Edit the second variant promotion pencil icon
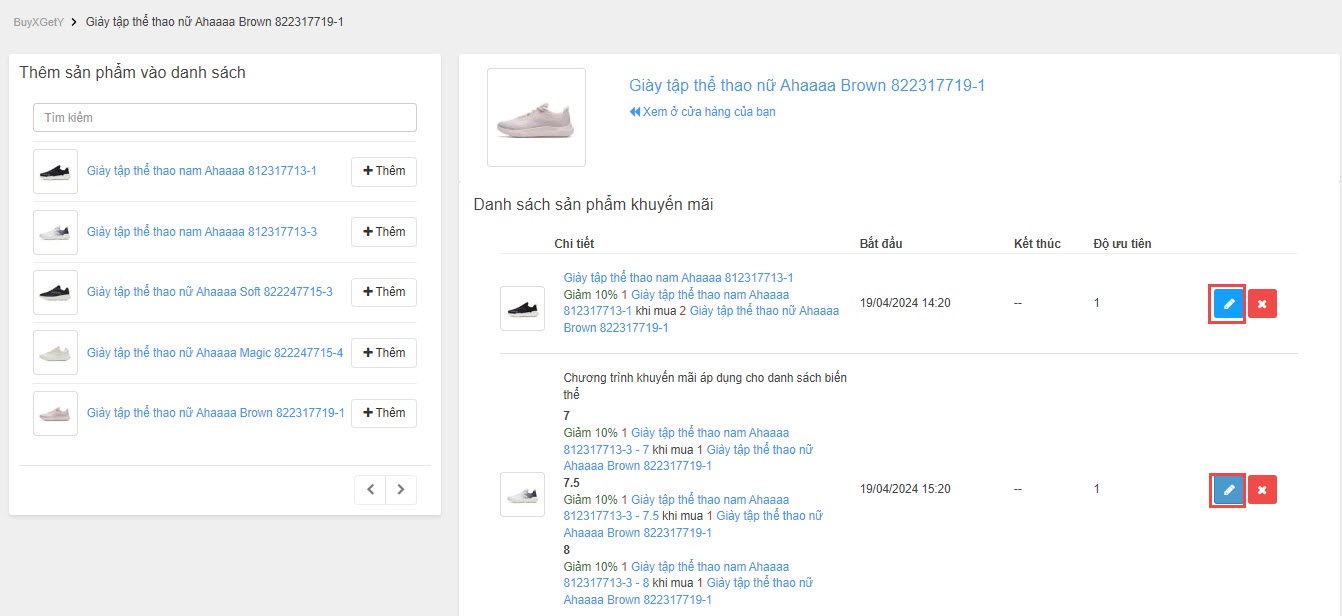This screenshot has width=1342, height=616. pos(1228,489)
